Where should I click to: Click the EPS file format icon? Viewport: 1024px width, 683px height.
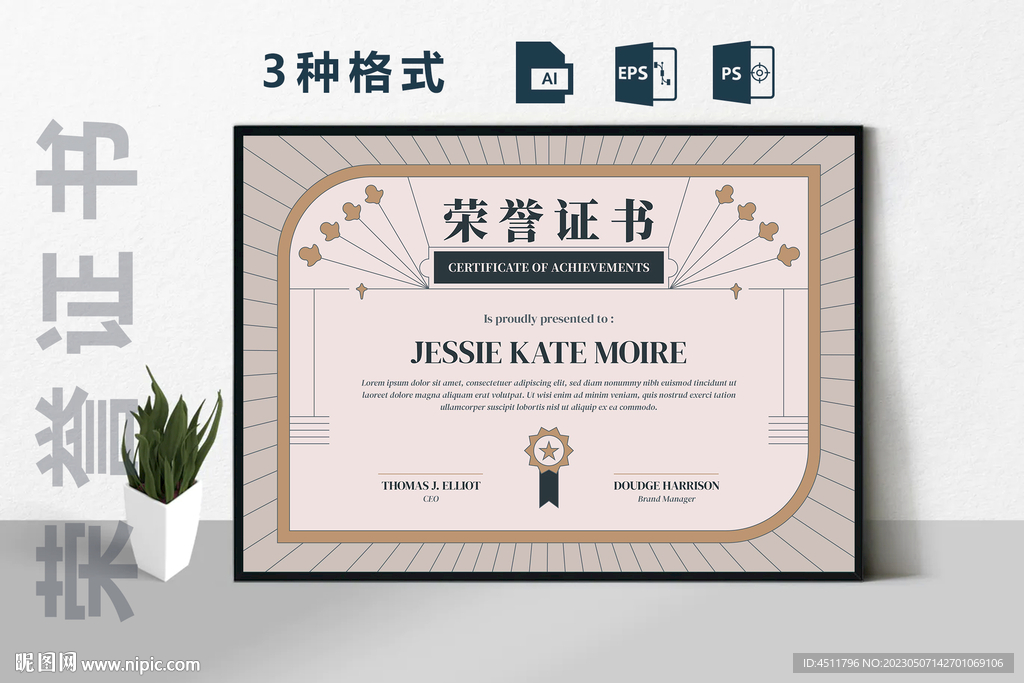click(646, 72)
